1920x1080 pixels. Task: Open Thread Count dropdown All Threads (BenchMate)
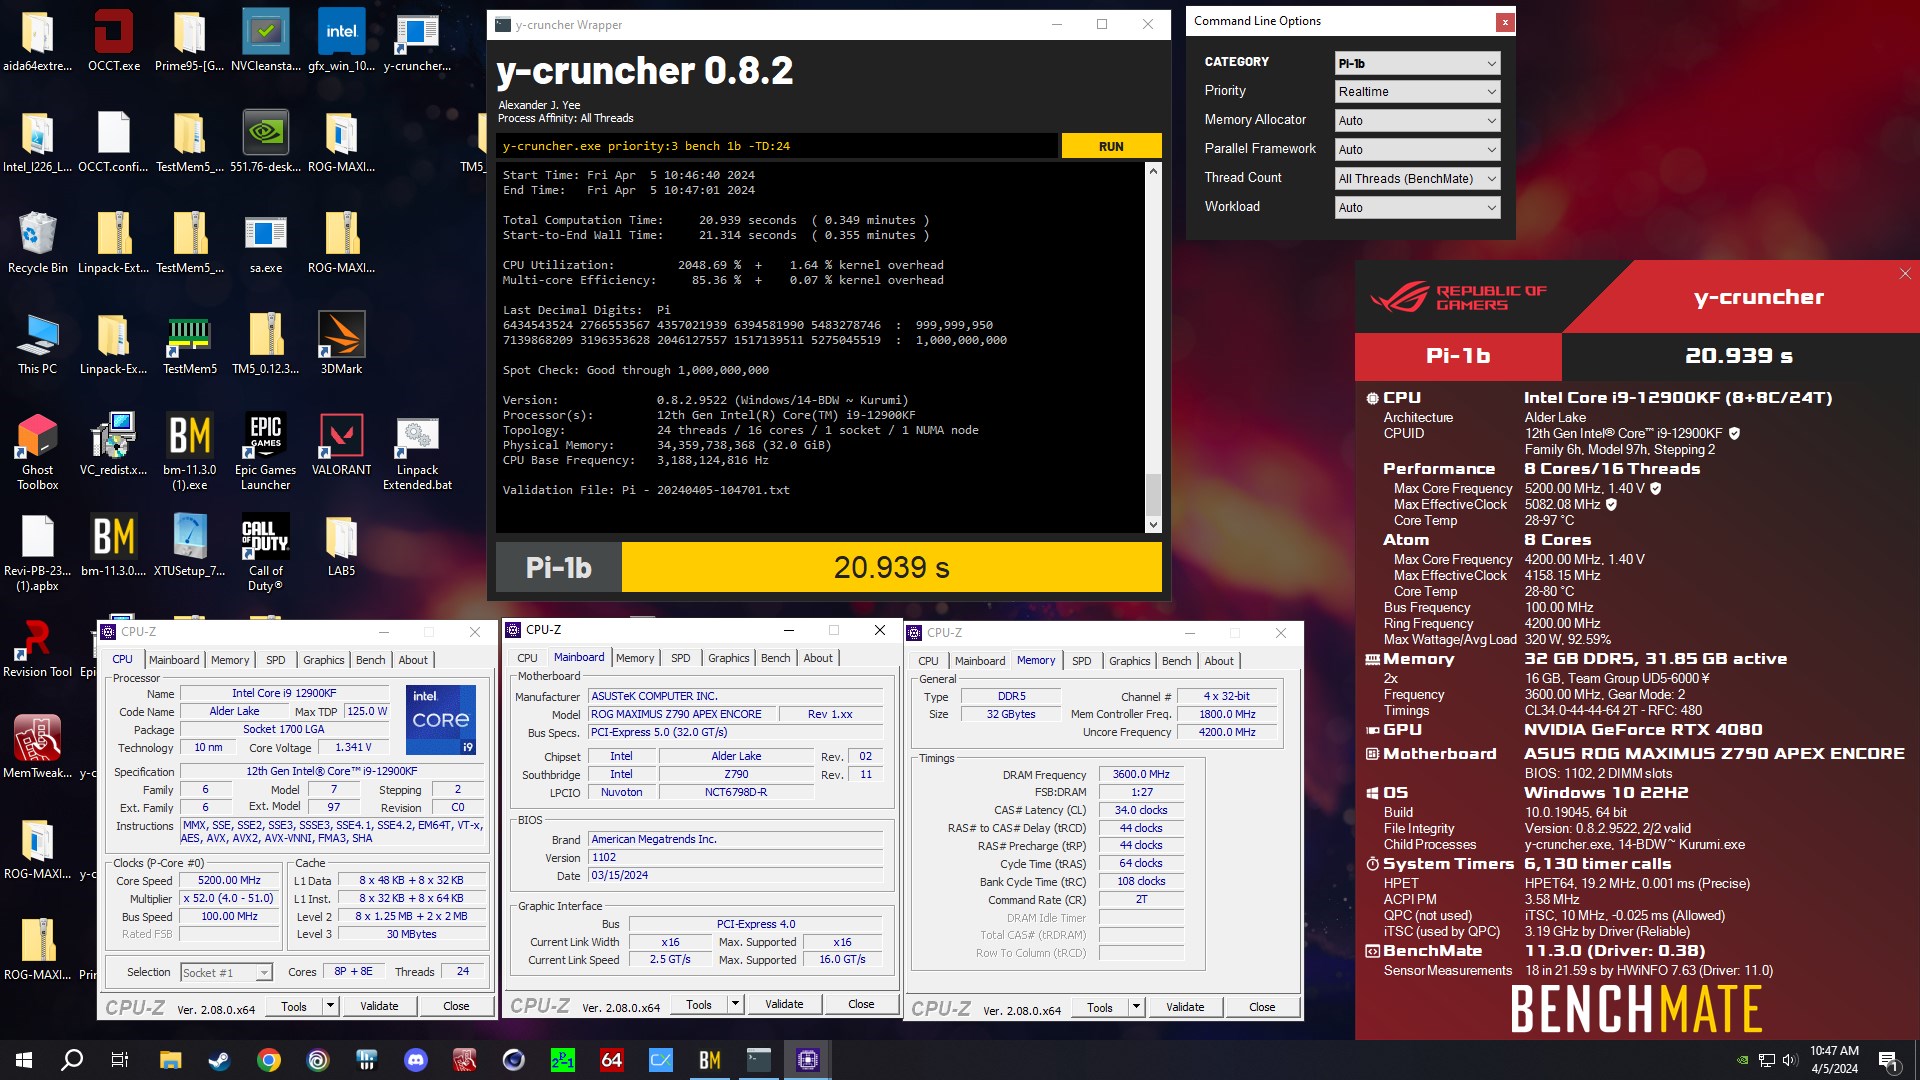click(1417, 178)
